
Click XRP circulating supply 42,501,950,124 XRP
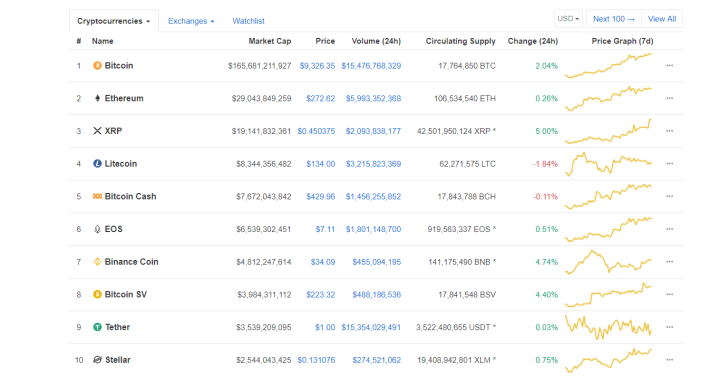click(x=454, y=131)
